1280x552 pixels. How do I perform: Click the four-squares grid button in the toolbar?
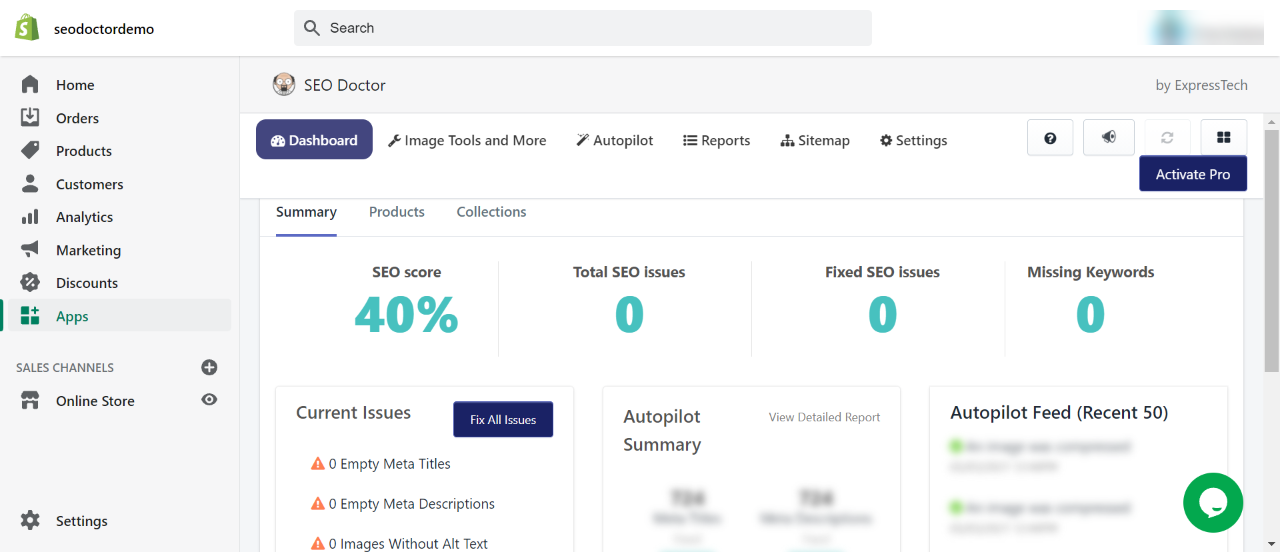(1223, 138)
